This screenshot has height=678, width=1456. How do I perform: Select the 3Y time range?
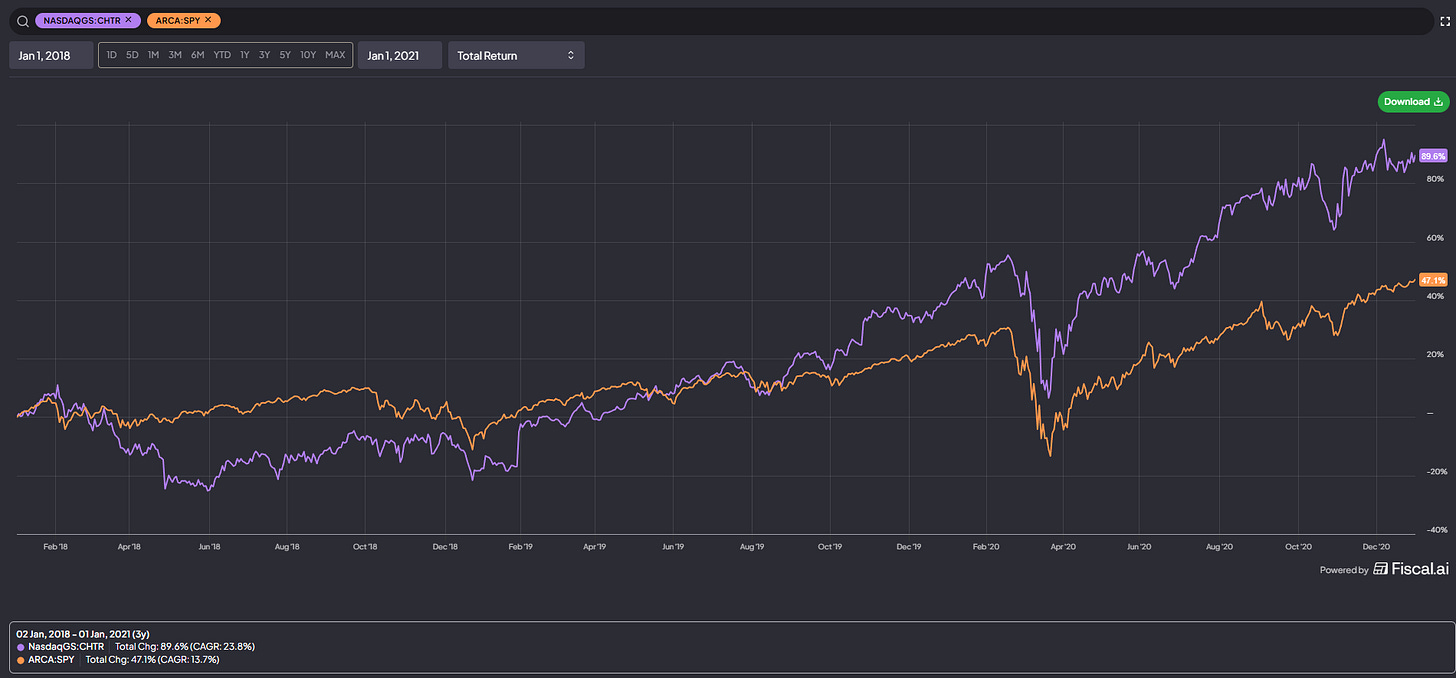[264, 55]
